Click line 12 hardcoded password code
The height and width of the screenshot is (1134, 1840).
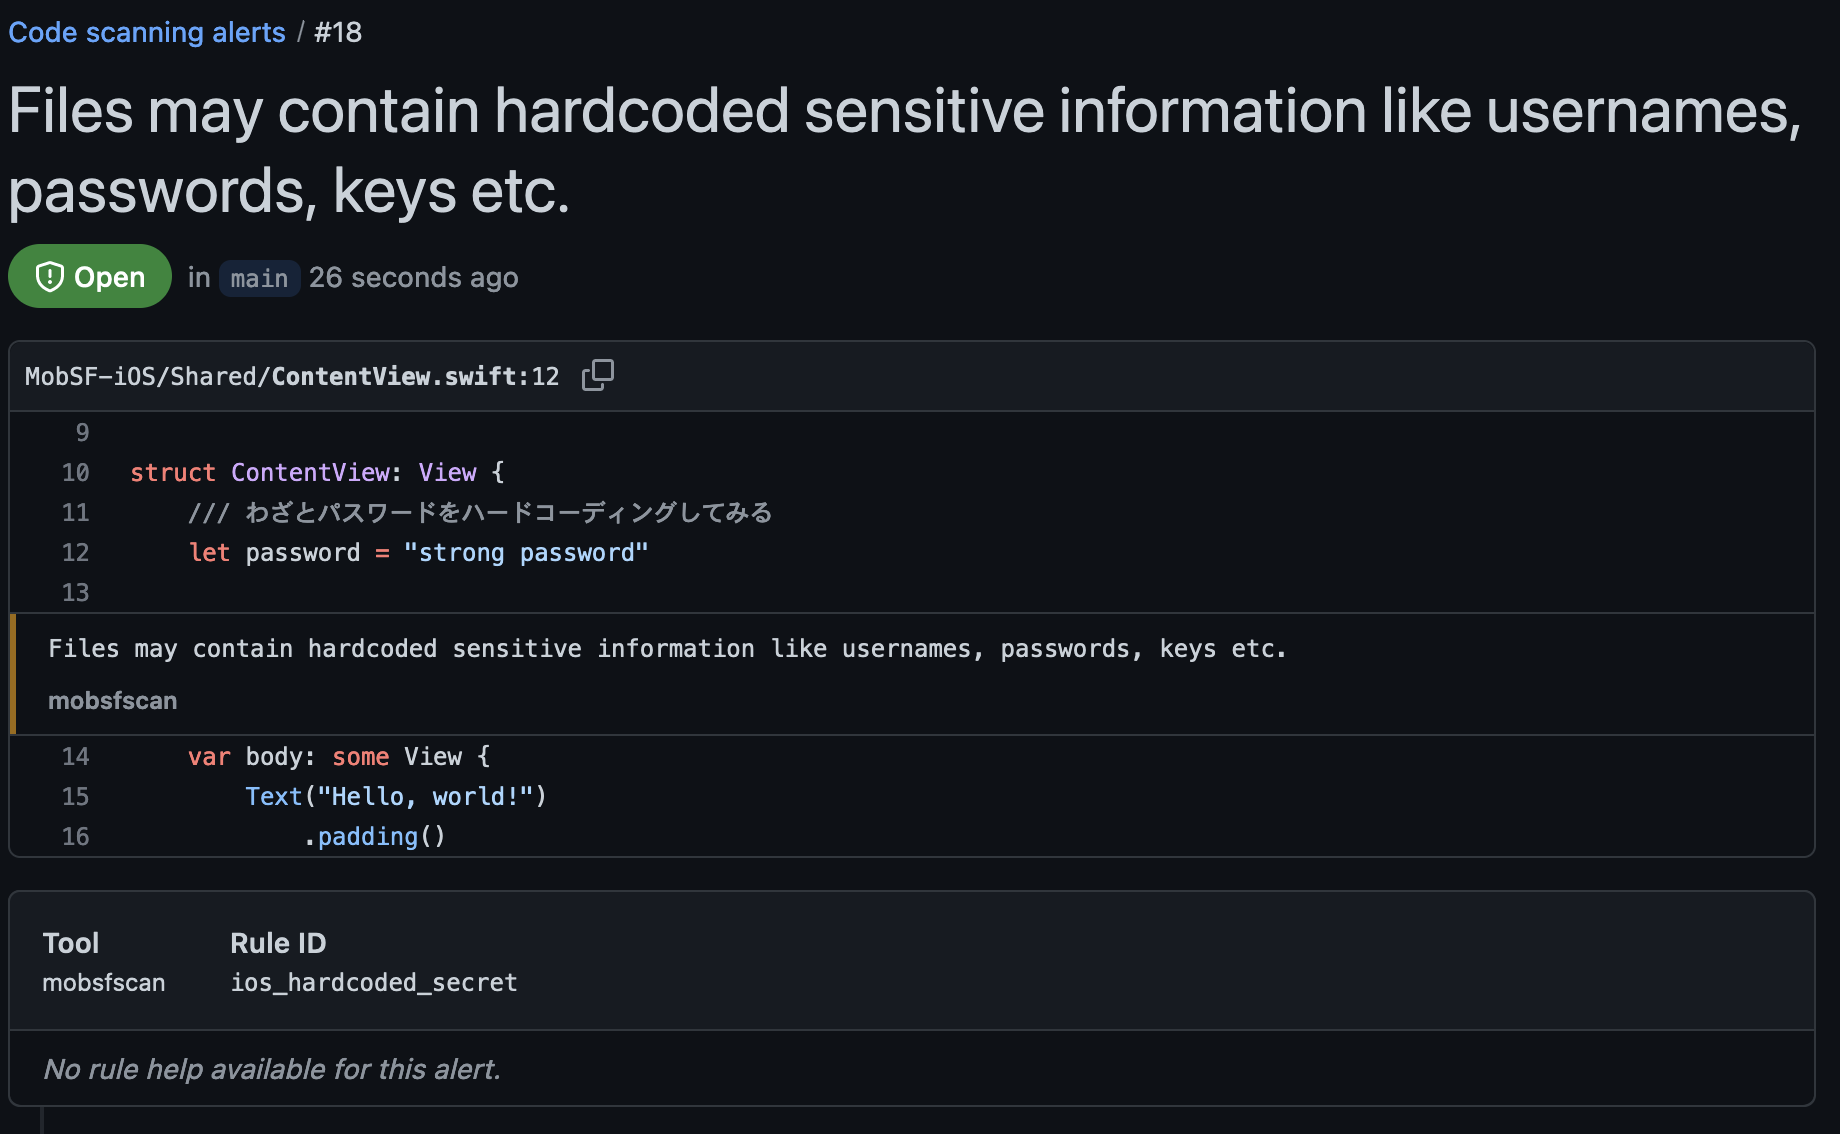(417, 552)
